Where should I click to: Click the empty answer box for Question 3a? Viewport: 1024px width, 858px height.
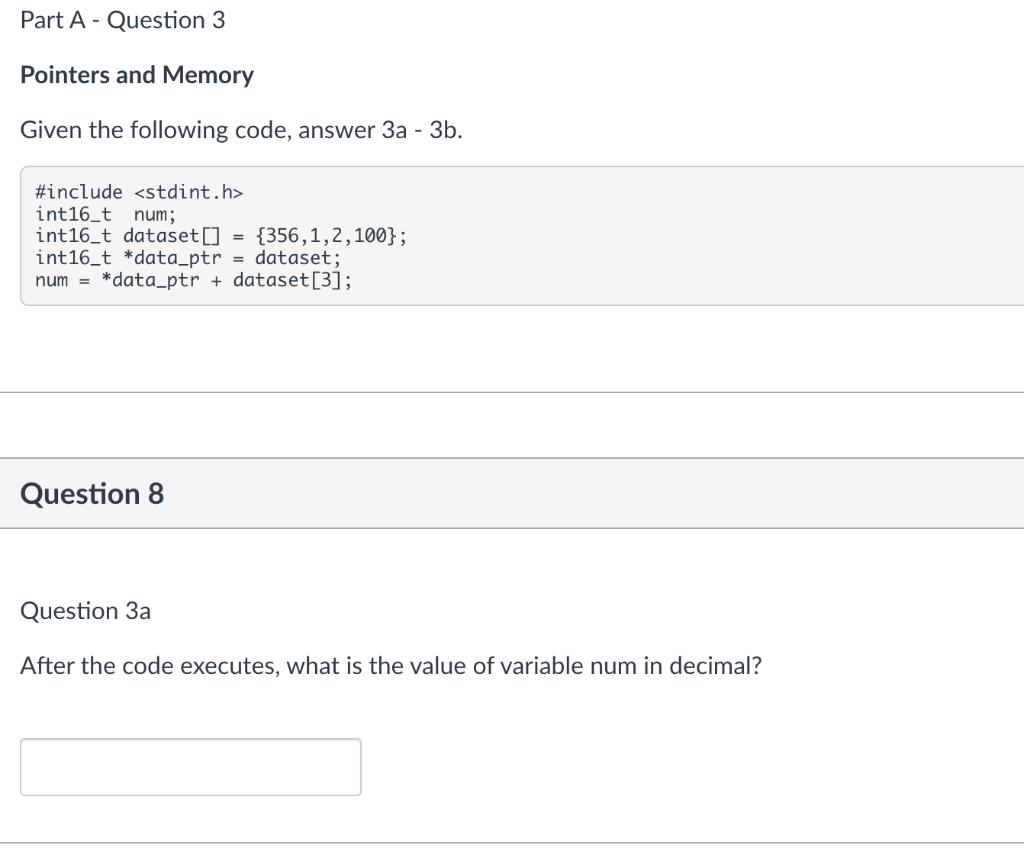pos(191,767)
